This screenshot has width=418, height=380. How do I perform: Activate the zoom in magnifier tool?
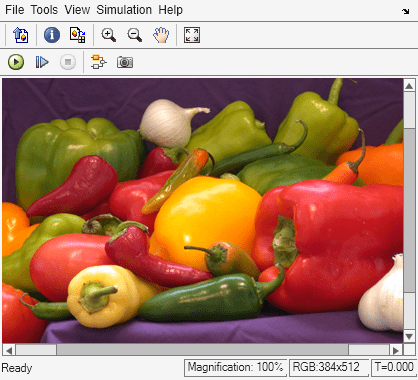pyautogui.click(x=109, y=35)
